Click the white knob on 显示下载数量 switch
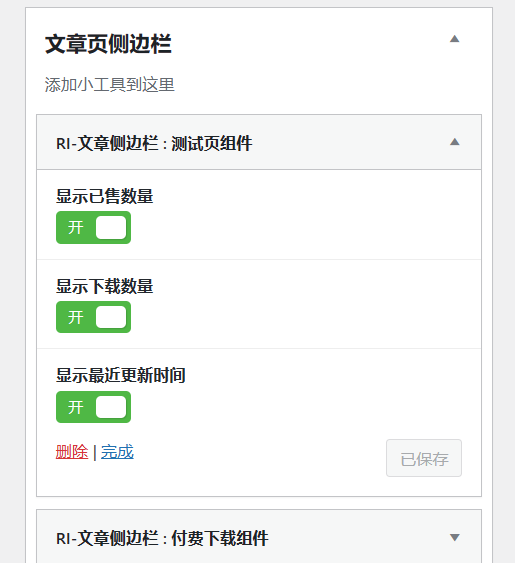 111,317
